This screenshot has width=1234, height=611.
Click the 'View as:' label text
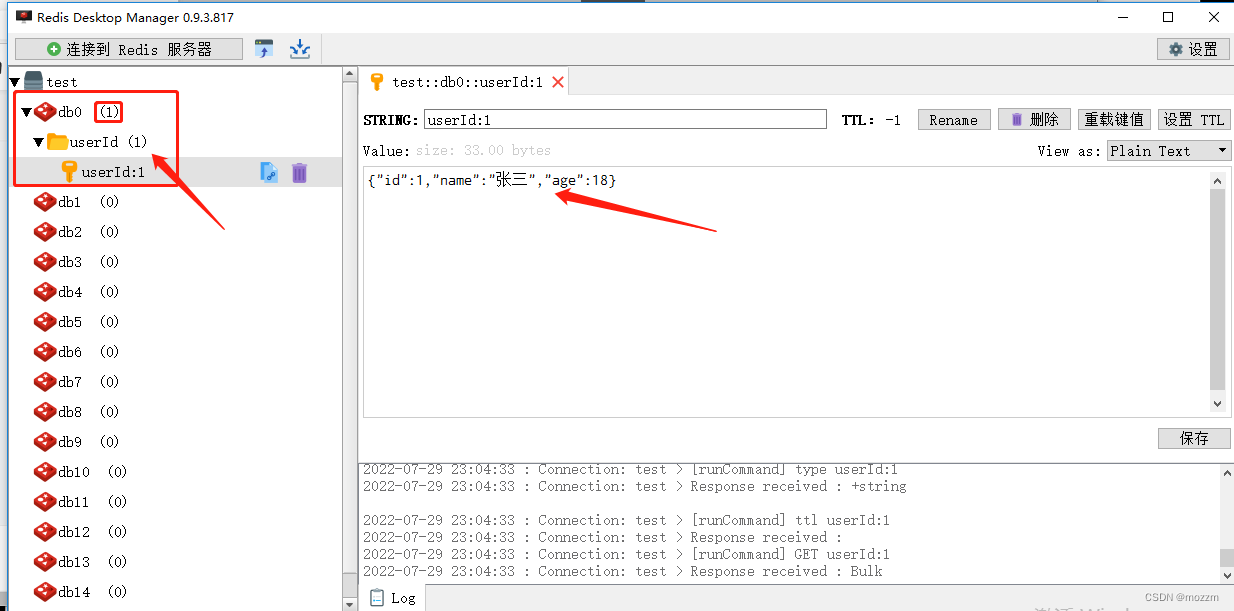[1069, 150]
